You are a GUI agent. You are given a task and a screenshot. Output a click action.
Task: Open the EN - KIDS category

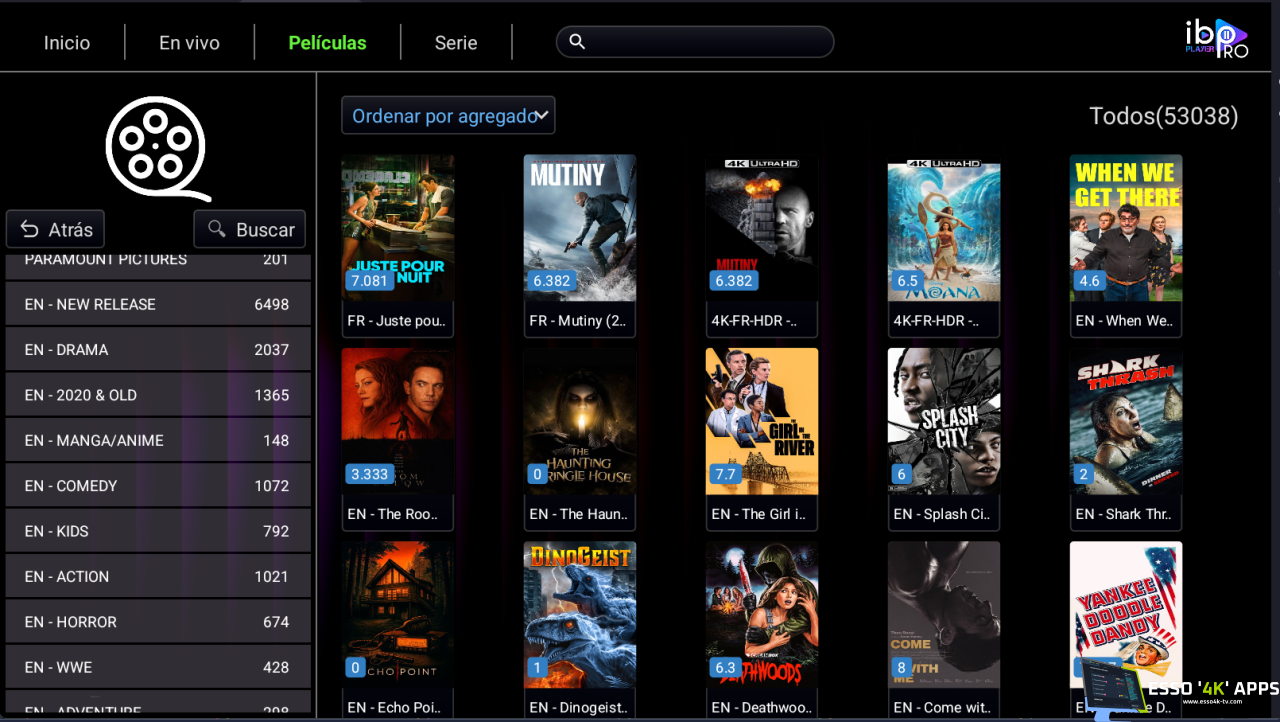[158, 531]
